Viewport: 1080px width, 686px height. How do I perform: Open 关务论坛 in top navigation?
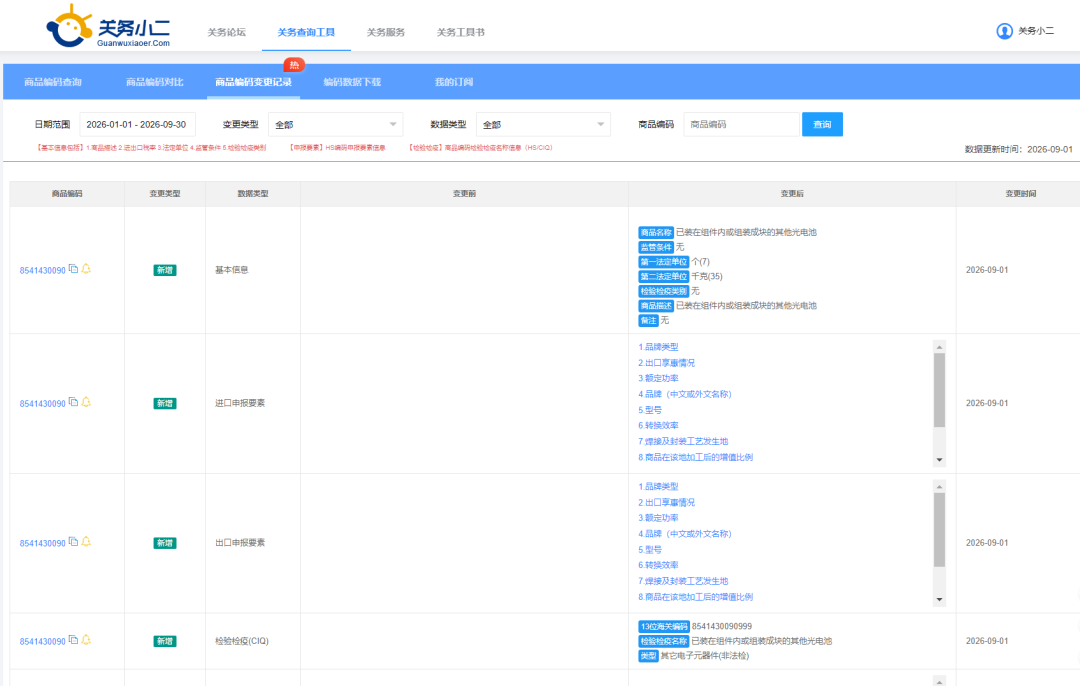pos(227,32)
